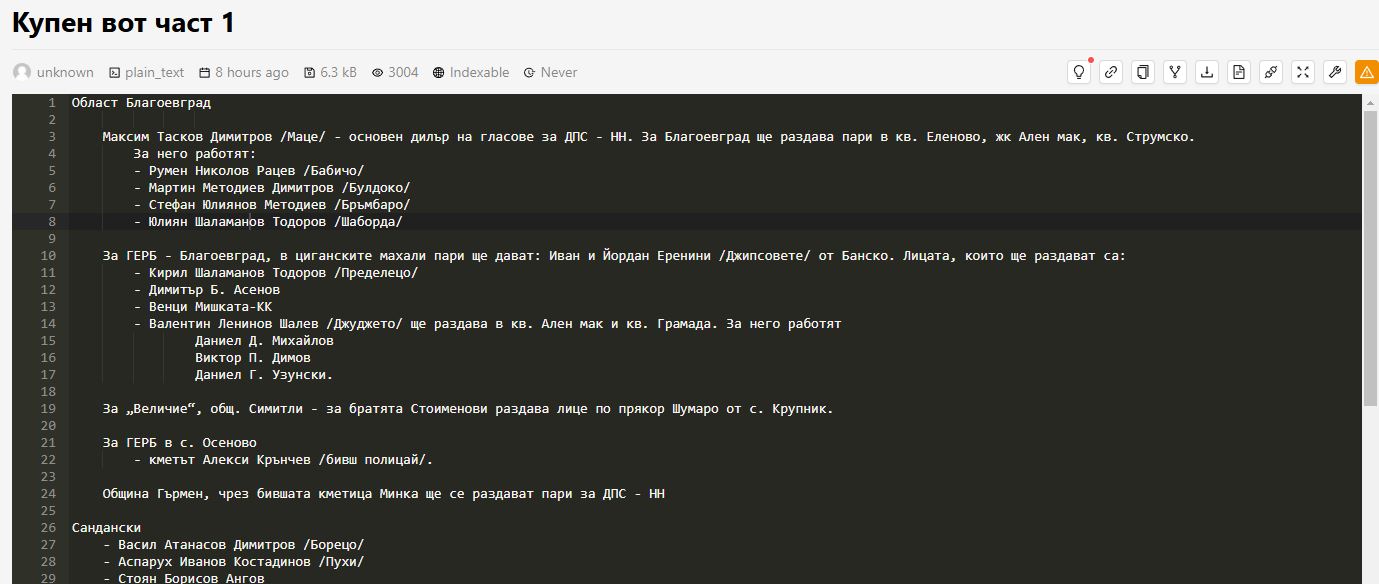Viewport: 1379px width, 584px height.
Task: Open the raw document view icon
Action: (x=1239, y=72)
